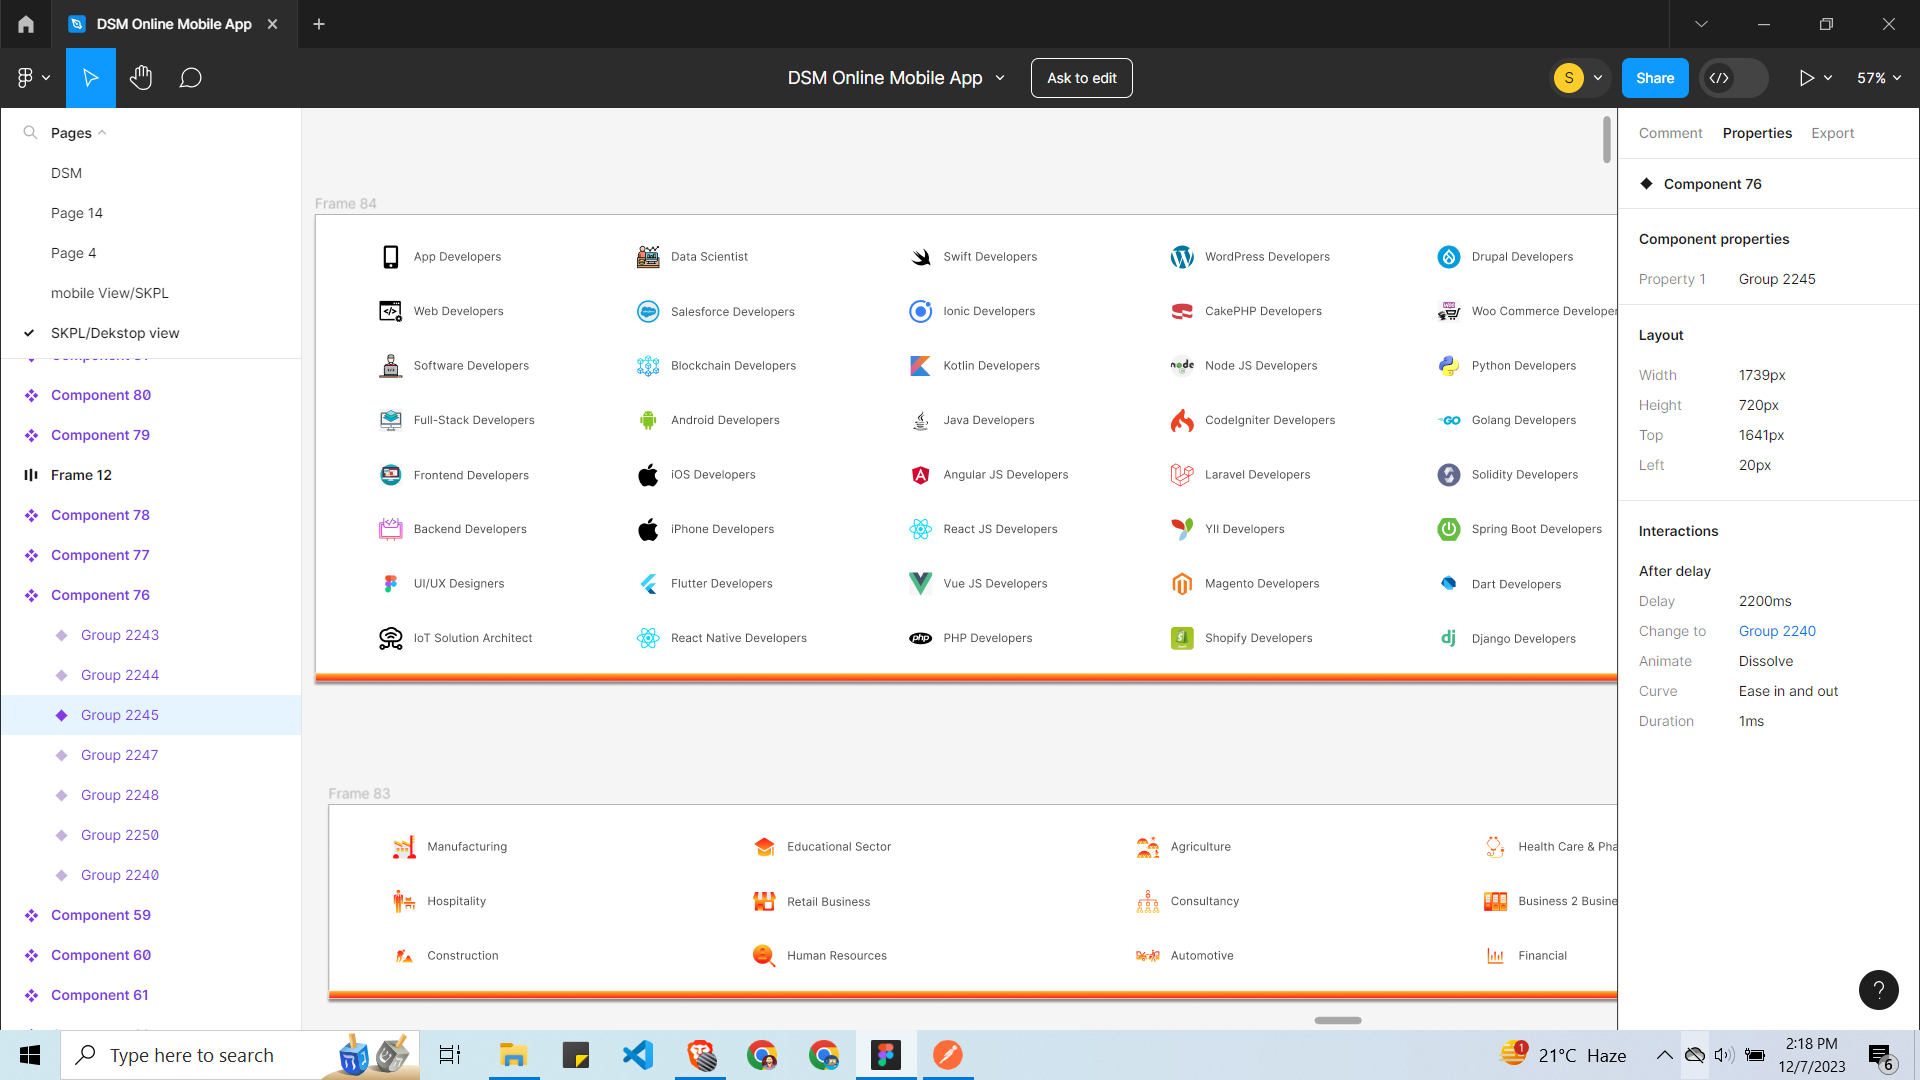Click the Share button

click(1655, 78)
